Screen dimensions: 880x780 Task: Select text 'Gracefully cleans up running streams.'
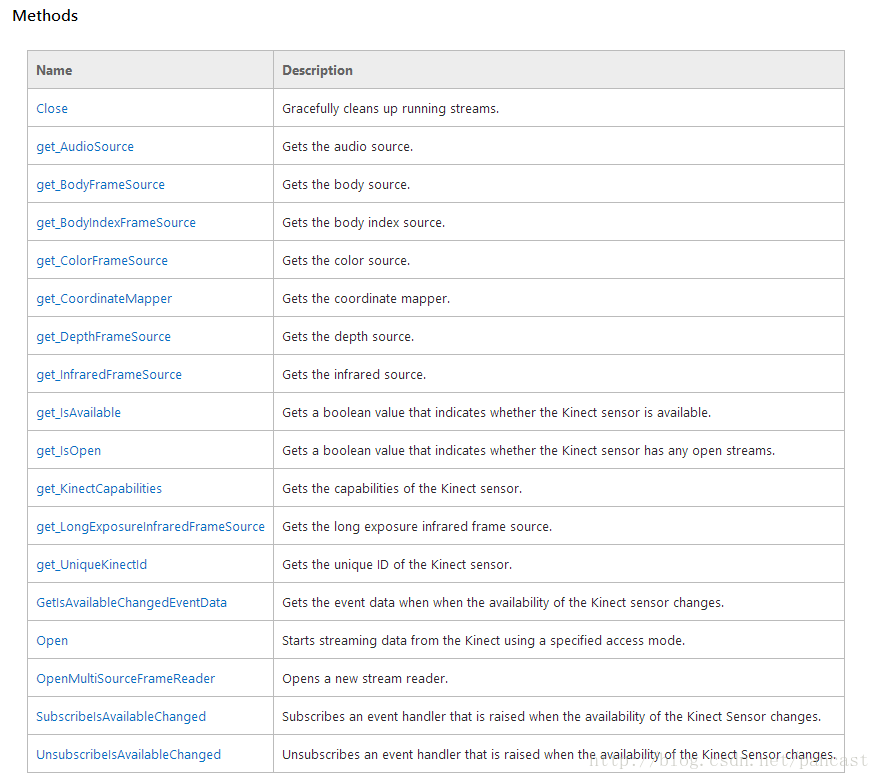point(390,108)
